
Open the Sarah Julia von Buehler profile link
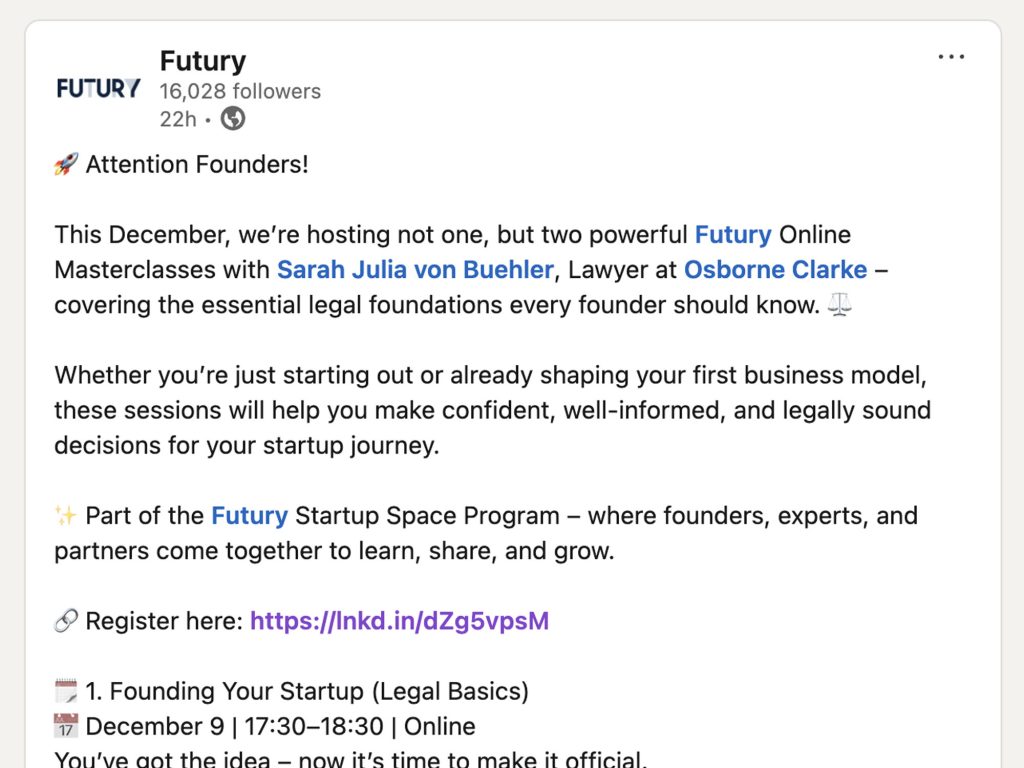coord(416,269)
